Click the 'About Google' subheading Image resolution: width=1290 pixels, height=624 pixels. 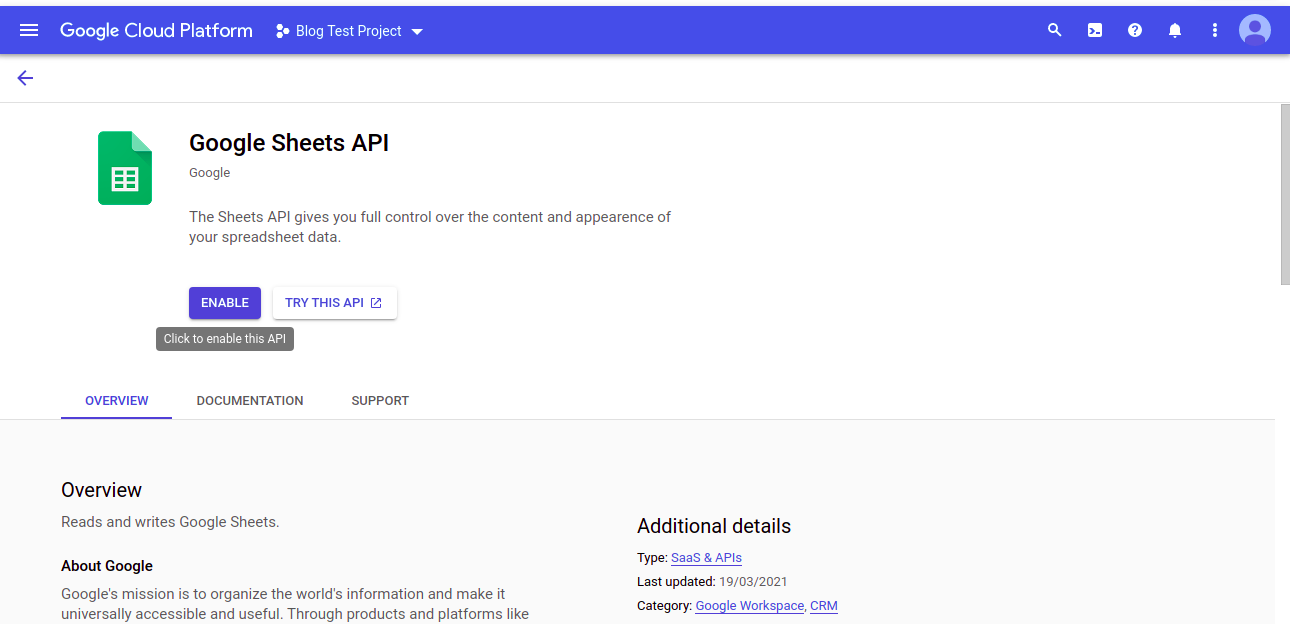[107, 566]
